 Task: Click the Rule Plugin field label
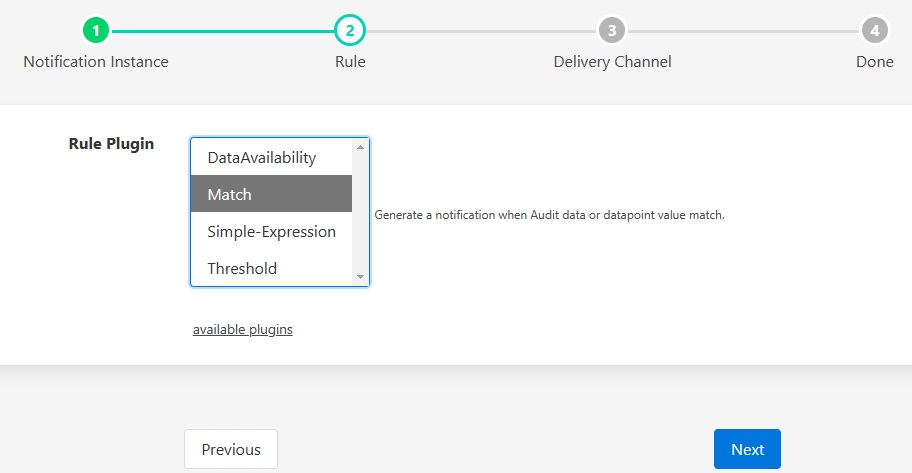pos(111,144)
